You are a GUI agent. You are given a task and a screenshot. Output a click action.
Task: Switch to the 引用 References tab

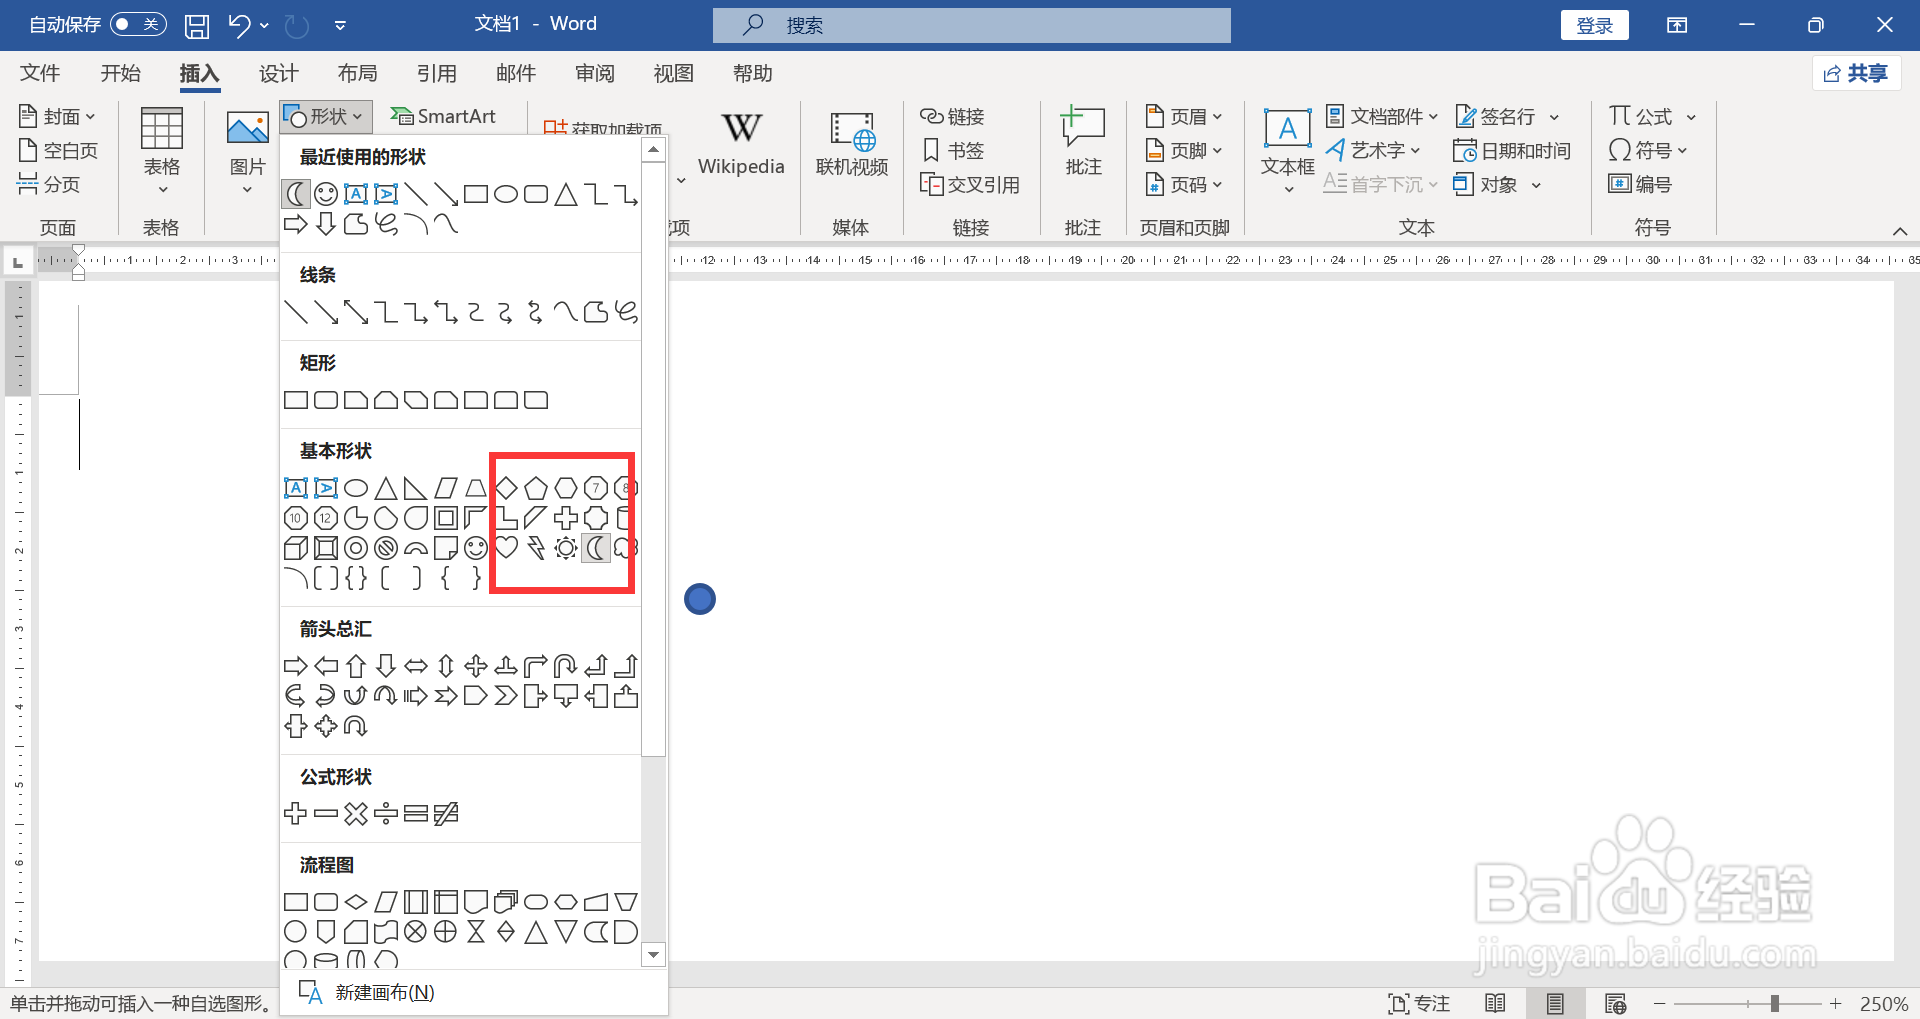(436, 73)
